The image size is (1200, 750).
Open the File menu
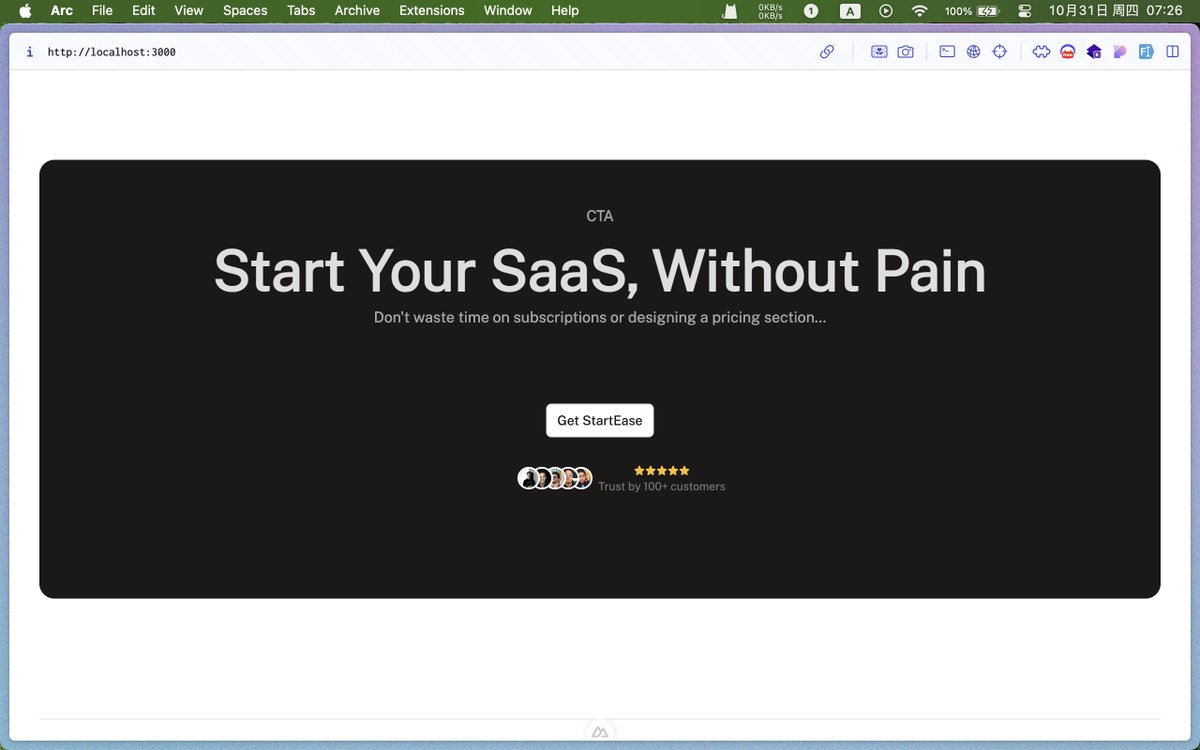[102, 11]
